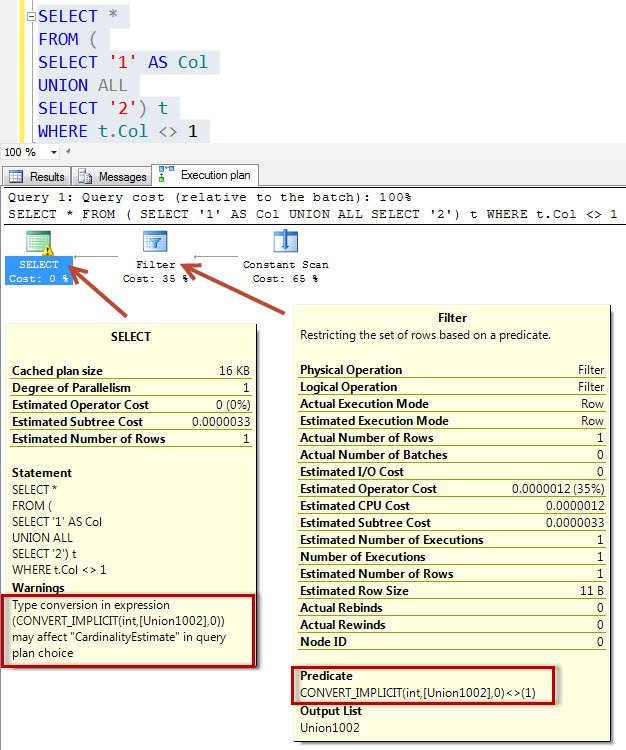This screenshot has width=626, height=750.
Task: Click 'Actual Rebinds' row
Action: 452,607
